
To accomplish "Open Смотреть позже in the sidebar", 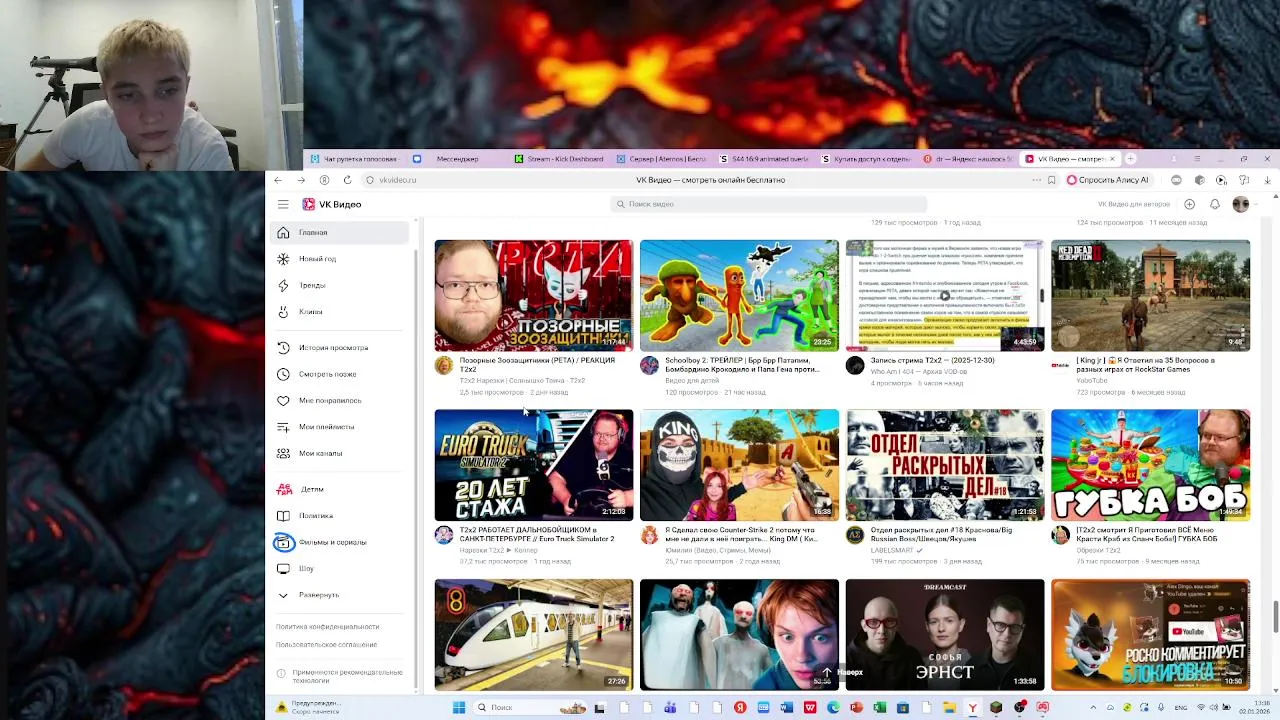I will click(340, 374).
